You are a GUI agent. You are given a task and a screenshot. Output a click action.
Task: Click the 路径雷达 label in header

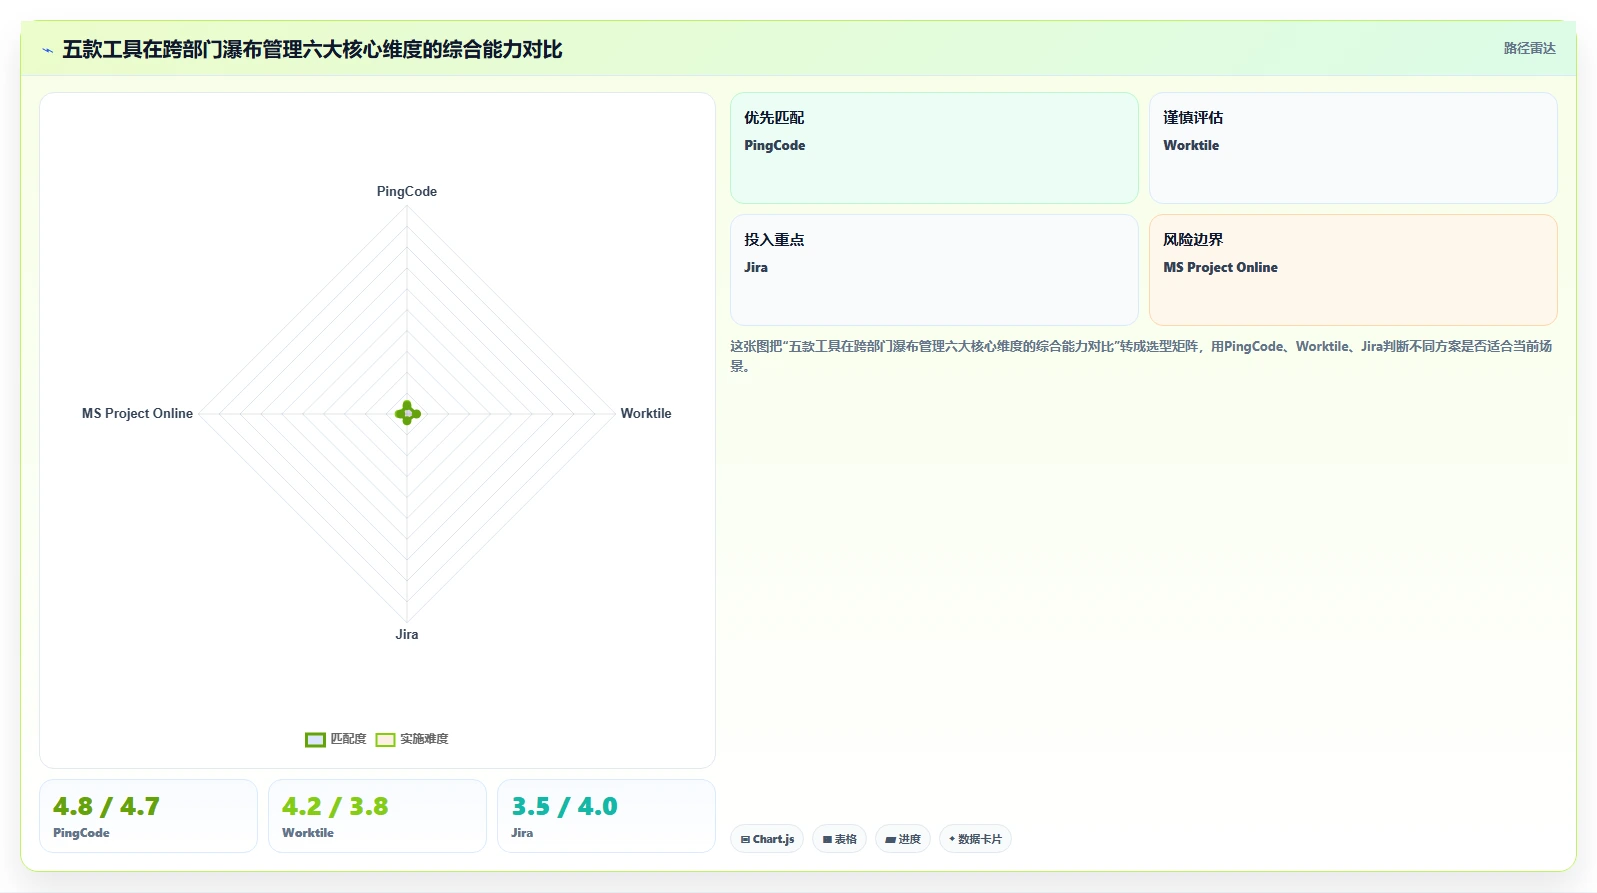(x=1529, y=48)
